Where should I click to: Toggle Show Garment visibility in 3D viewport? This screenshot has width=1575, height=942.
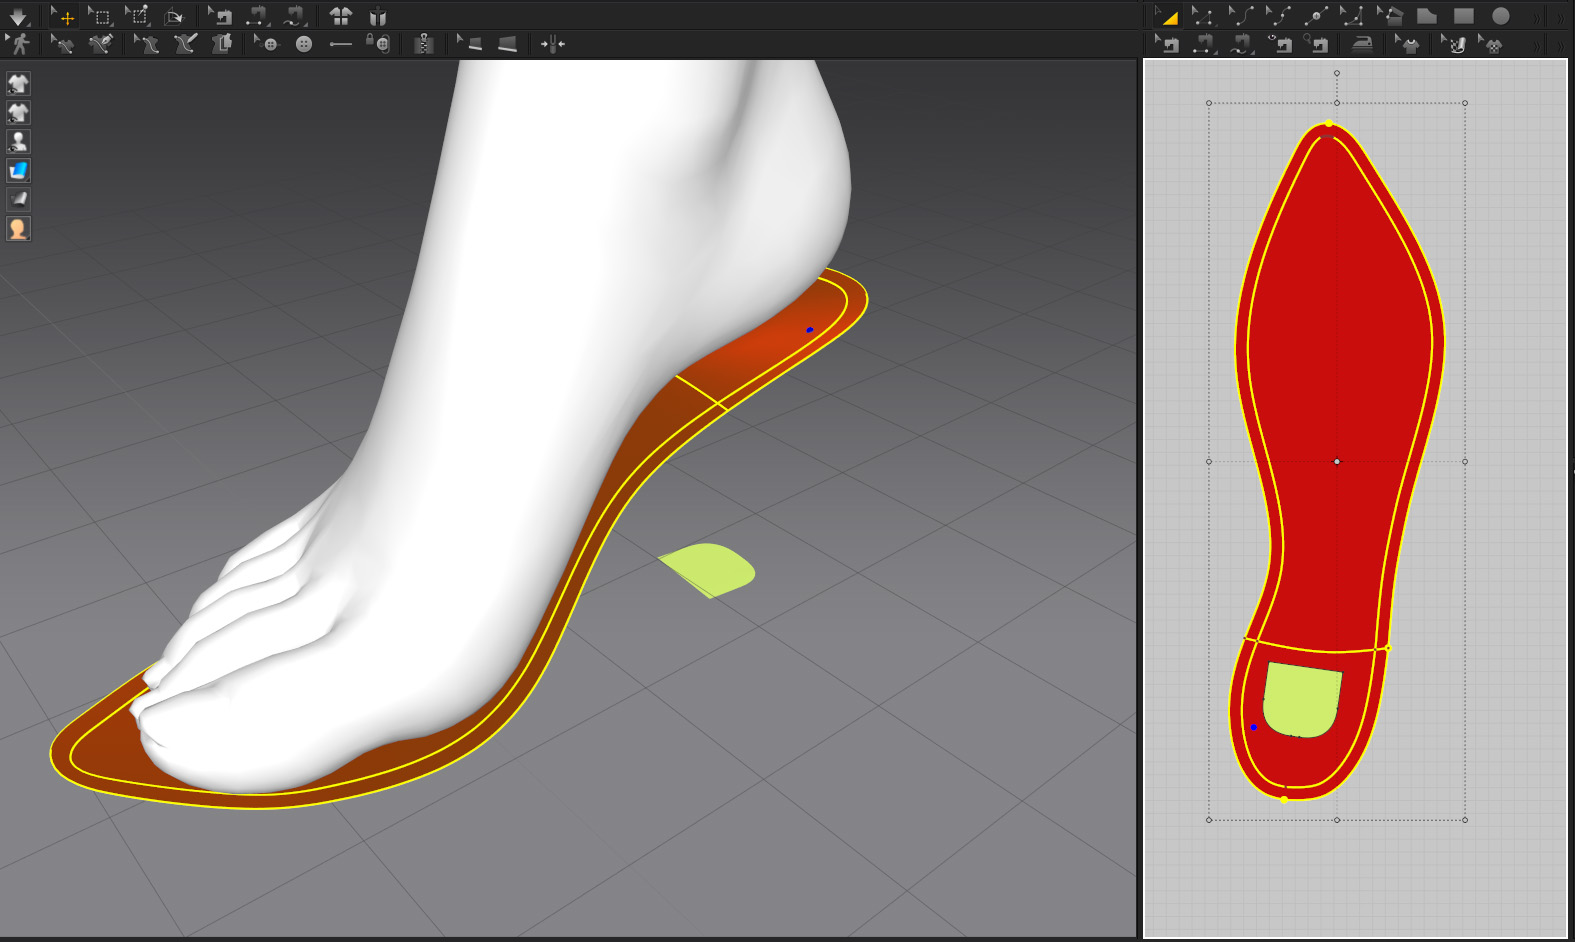pyautogui.click(x=18, y=83)
